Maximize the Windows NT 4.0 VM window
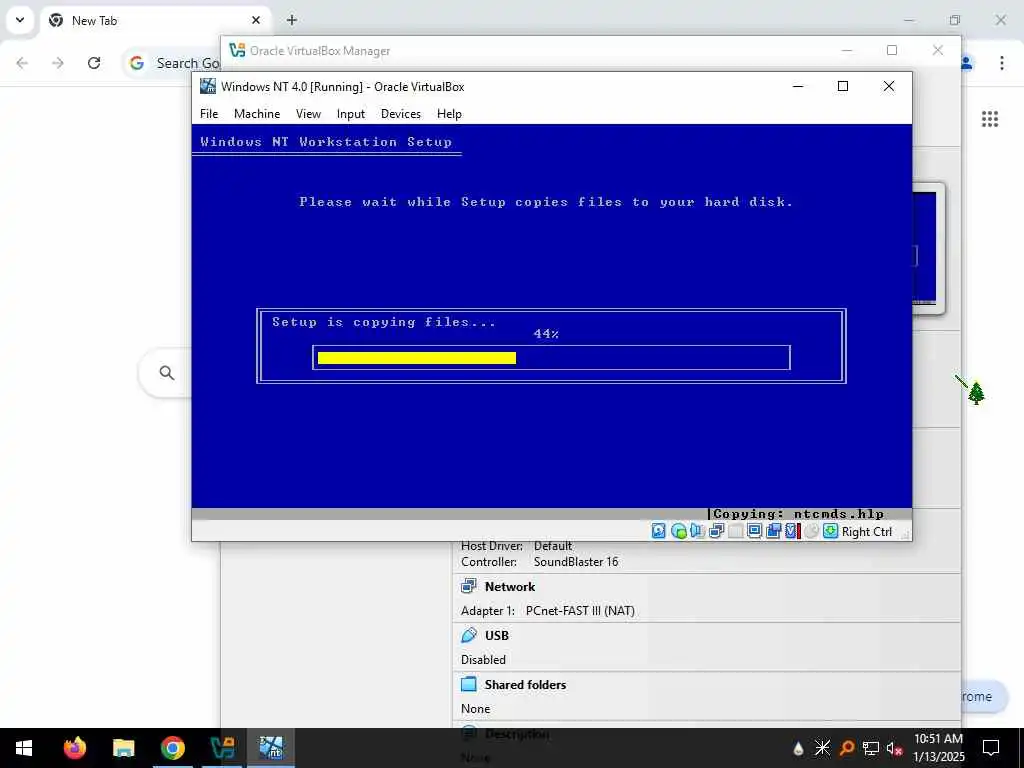This screenshot has width=1024, height=768. [843, 86]
